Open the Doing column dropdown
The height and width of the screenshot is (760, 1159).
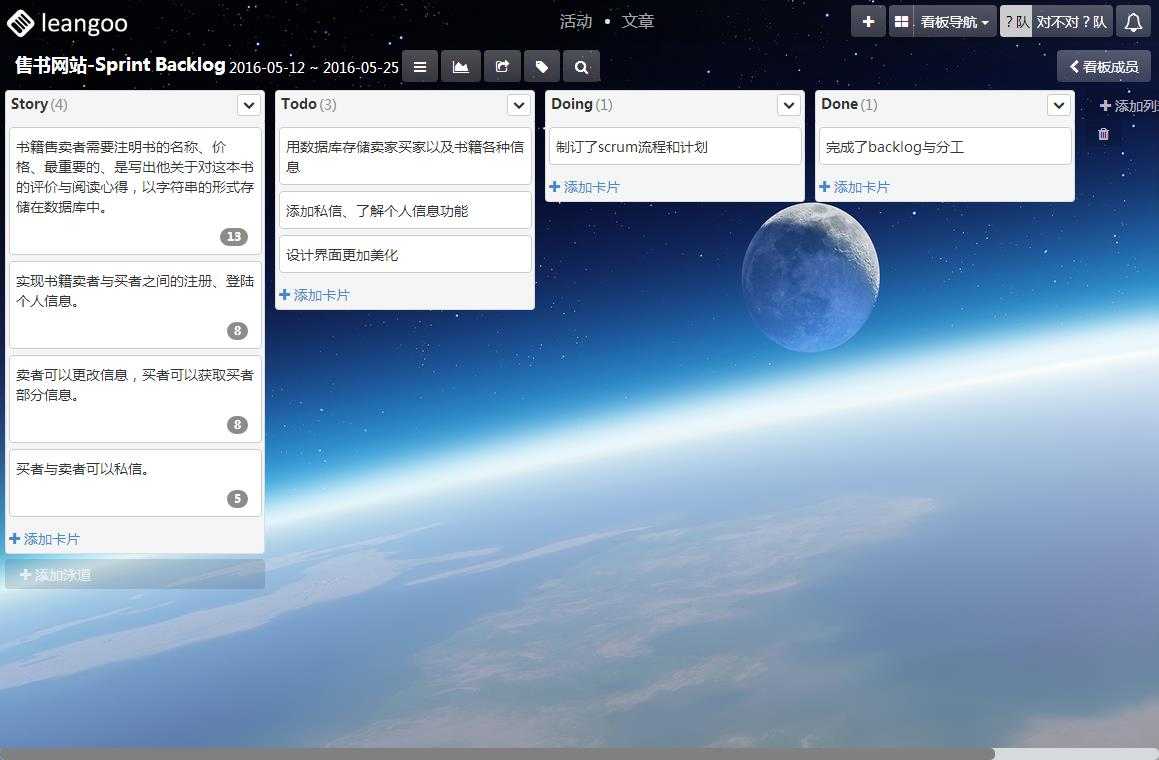point(789,104)
